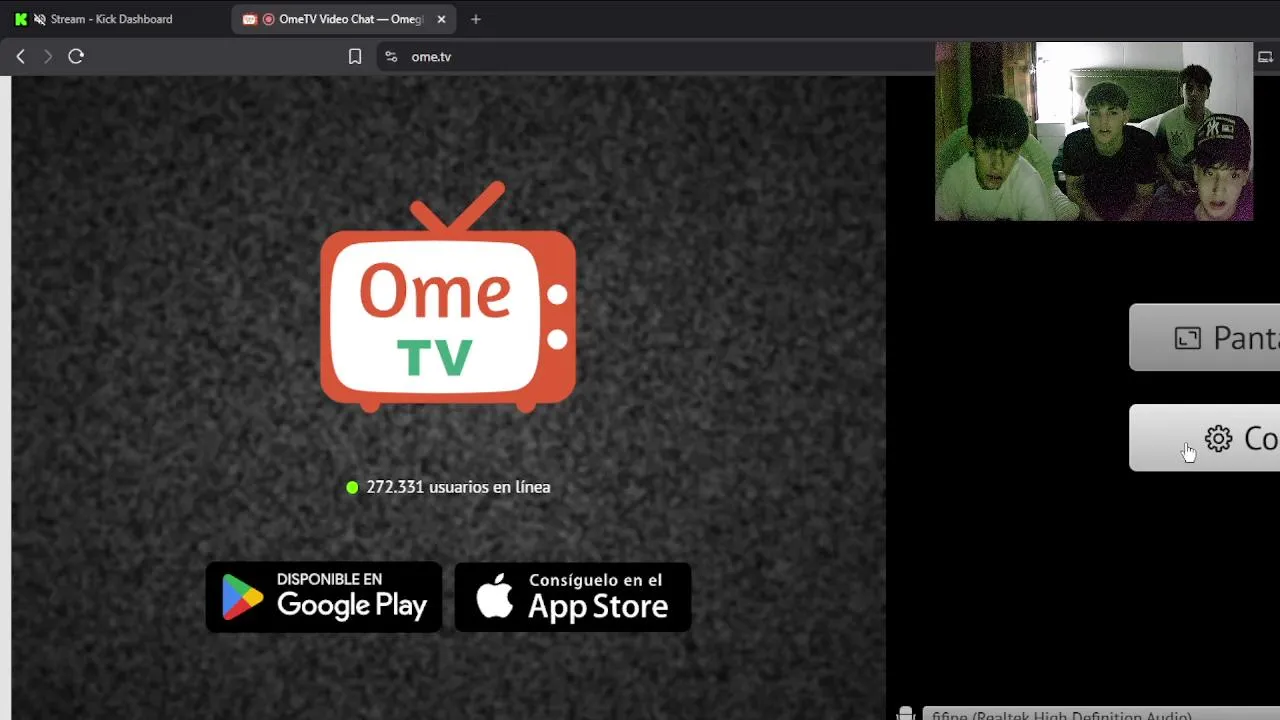1280x720 pixels.
Task: Click the webcam preview thumbnail
Action: pyautogui.click(x=1094, y=131)
